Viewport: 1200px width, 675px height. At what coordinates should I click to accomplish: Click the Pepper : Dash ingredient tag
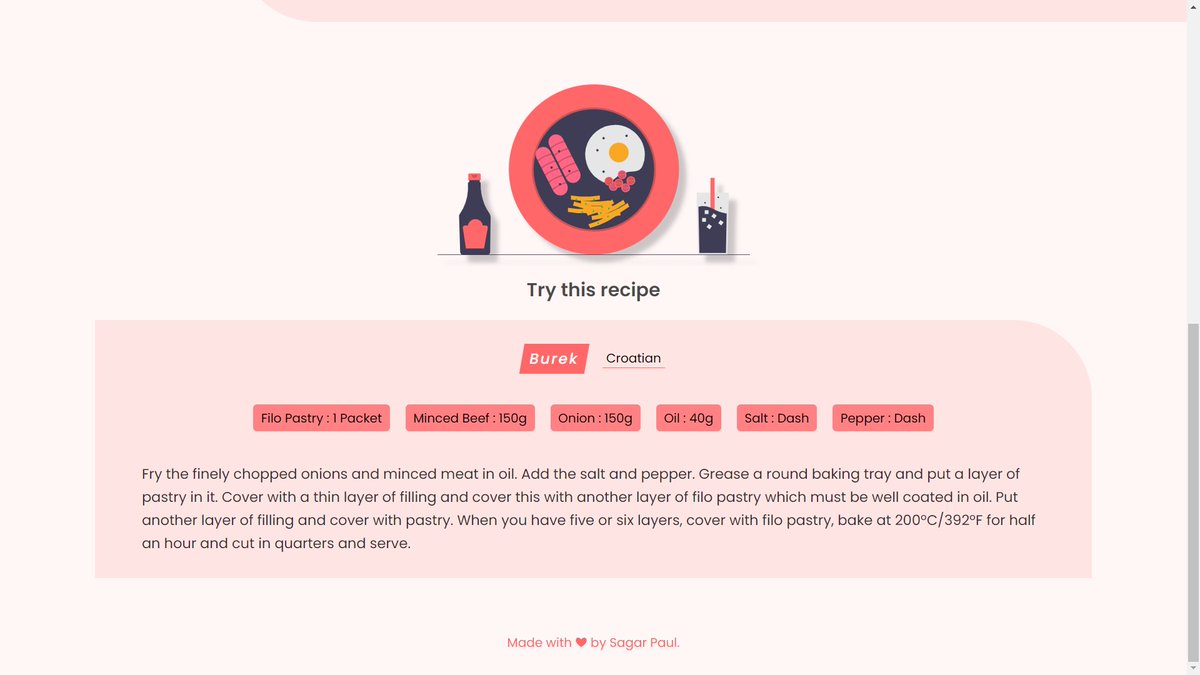[x=883, y=418]
